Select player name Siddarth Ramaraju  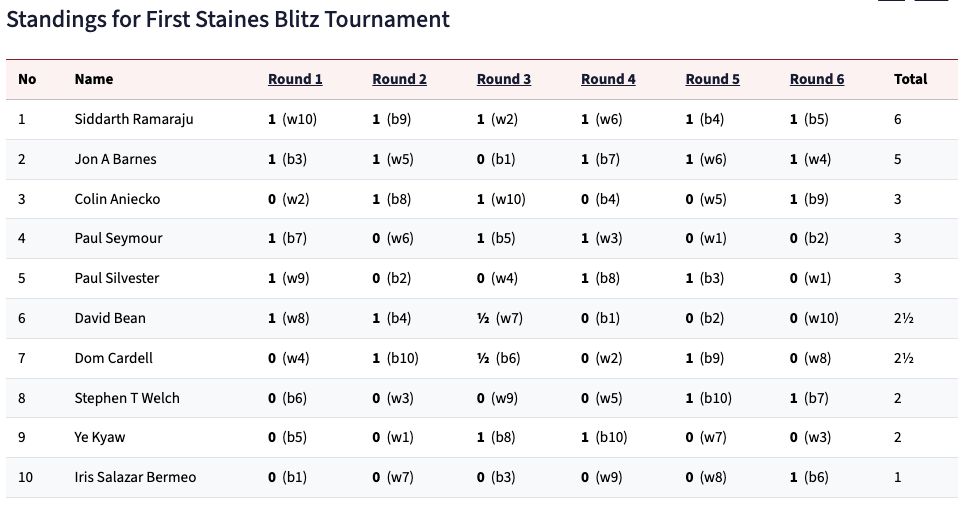[134, 119]
